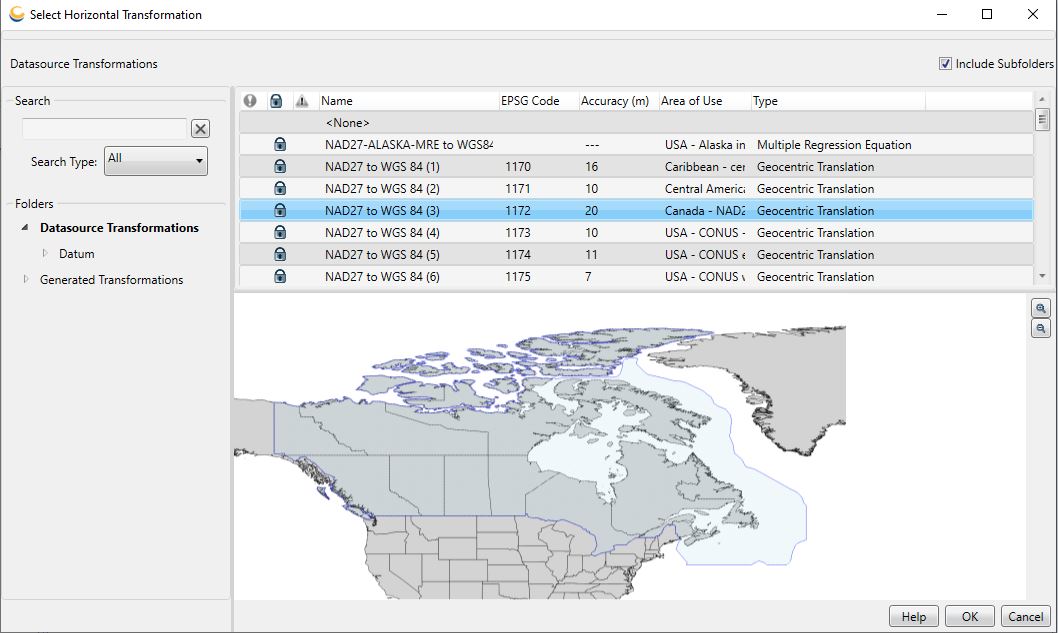Select the NAD27 to WGS 84 (4) row

pyautogui.click(x=636, y=232)
